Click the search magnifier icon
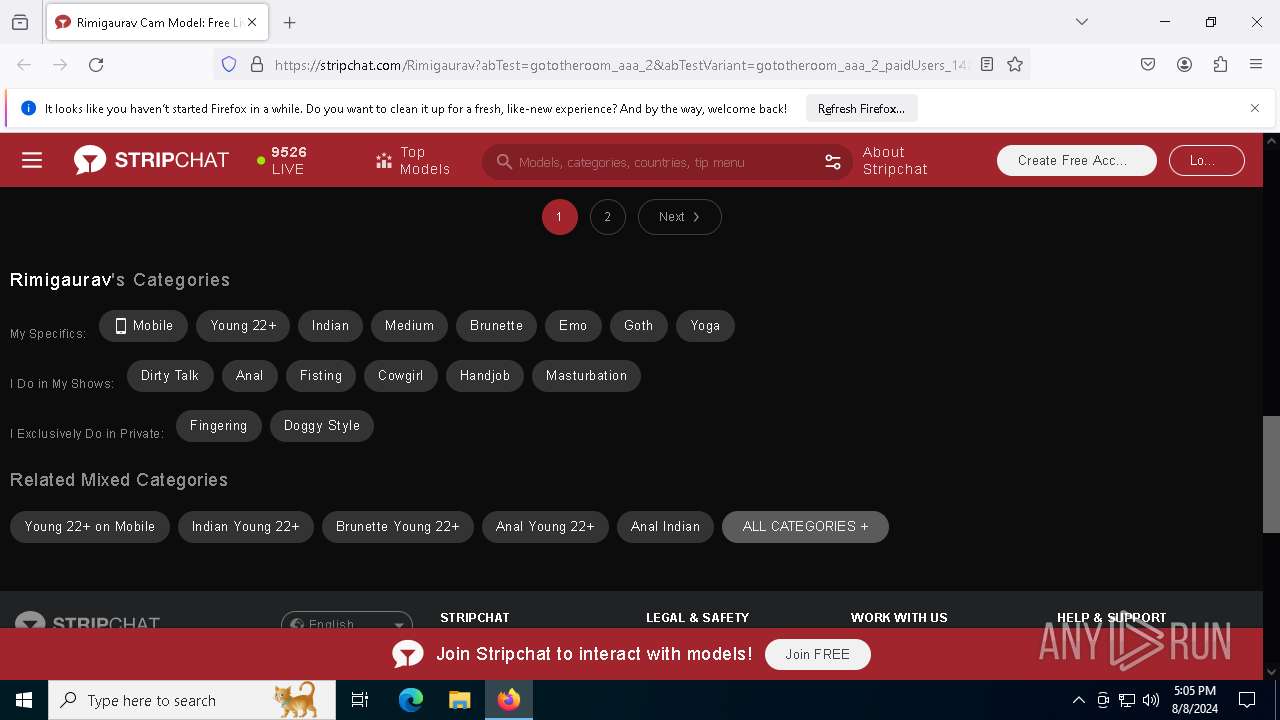Viewport: 1280px width, 720px height. click(x=504, y=161)
